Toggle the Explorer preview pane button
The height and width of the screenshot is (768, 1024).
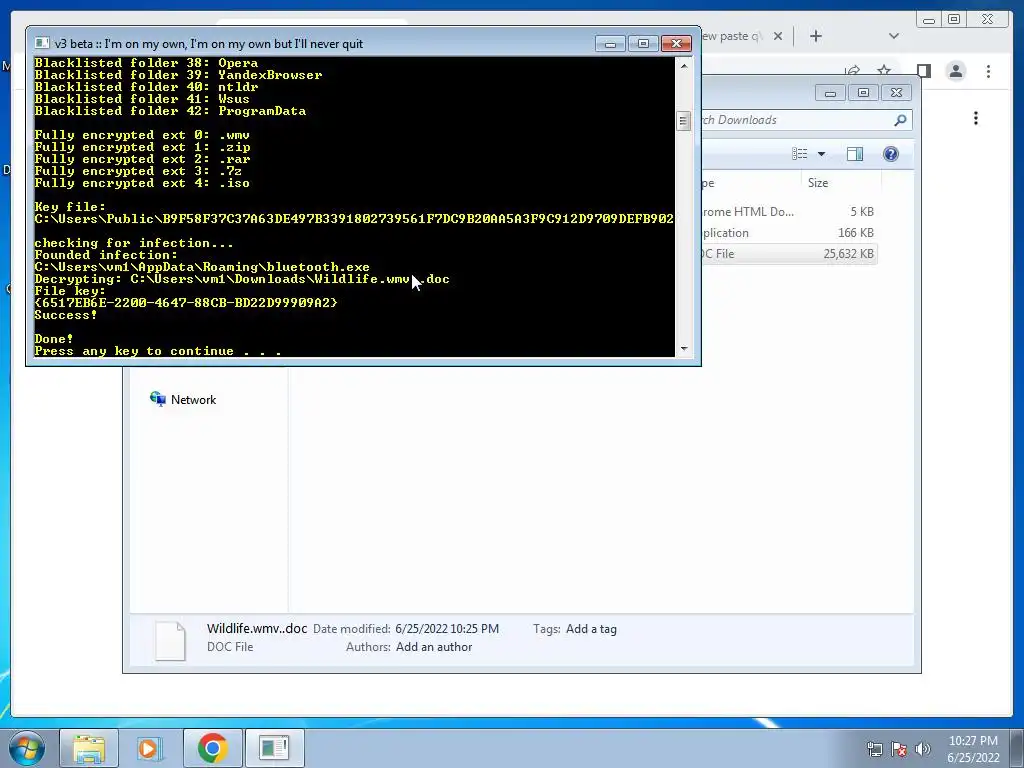pos(855,154)
